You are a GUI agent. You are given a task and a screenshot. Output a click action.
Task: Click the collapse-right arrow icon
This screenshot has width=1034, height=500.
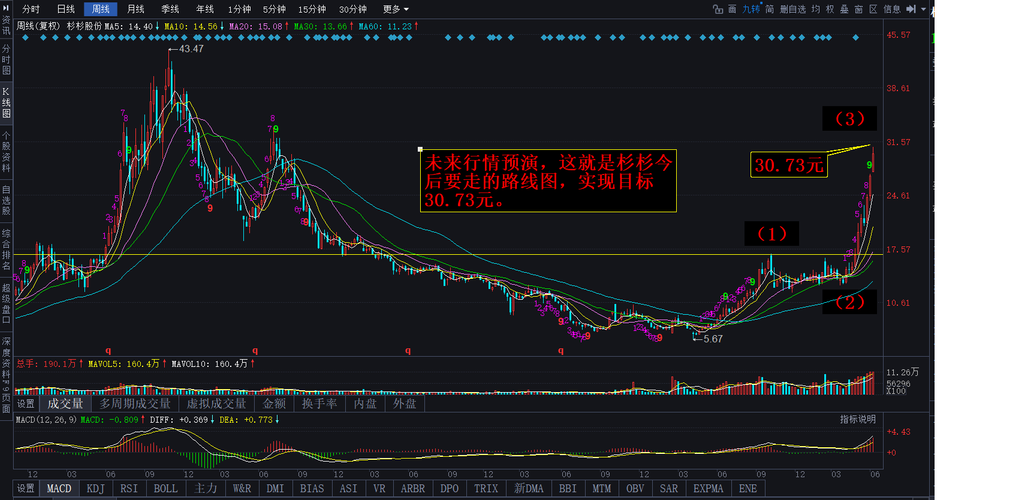(x=911, y=9)
